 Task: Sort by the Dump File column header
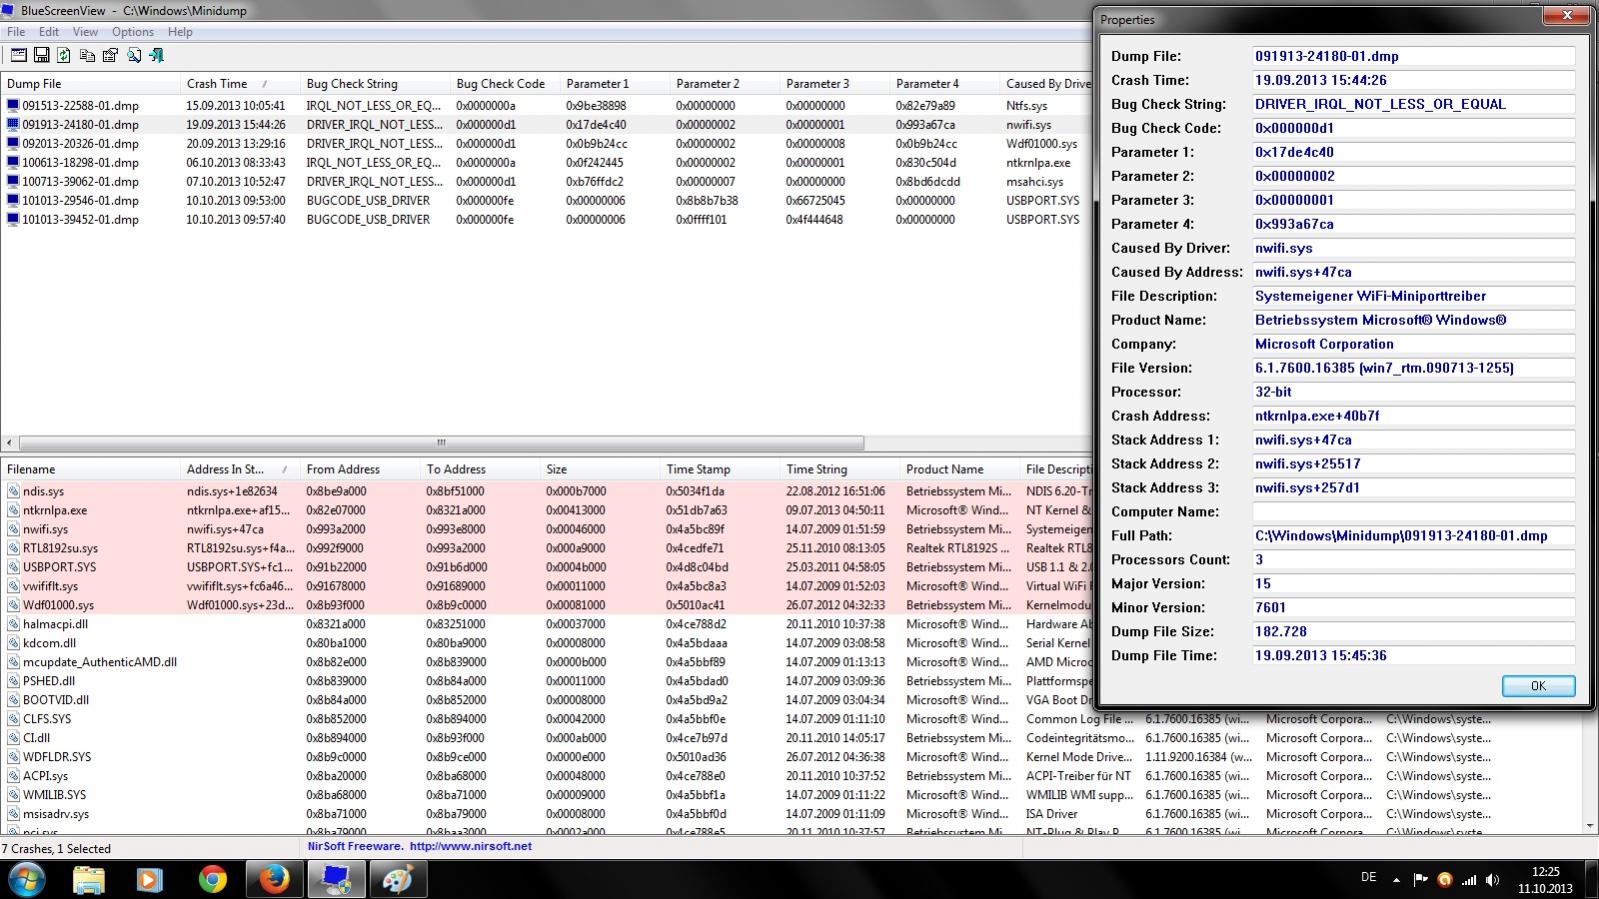90,84
